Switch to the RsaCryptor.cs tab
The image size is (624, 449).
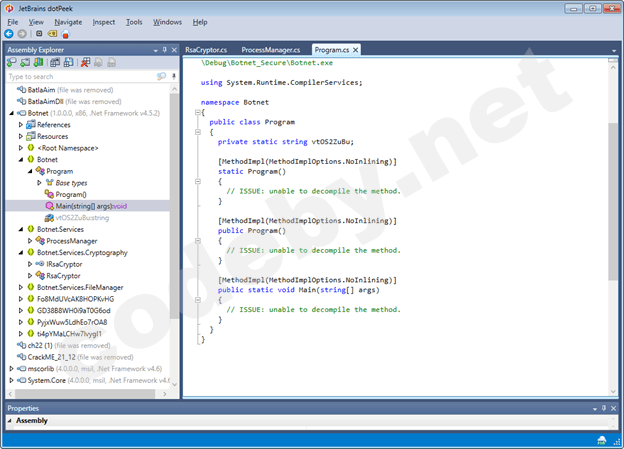(206, 49)
